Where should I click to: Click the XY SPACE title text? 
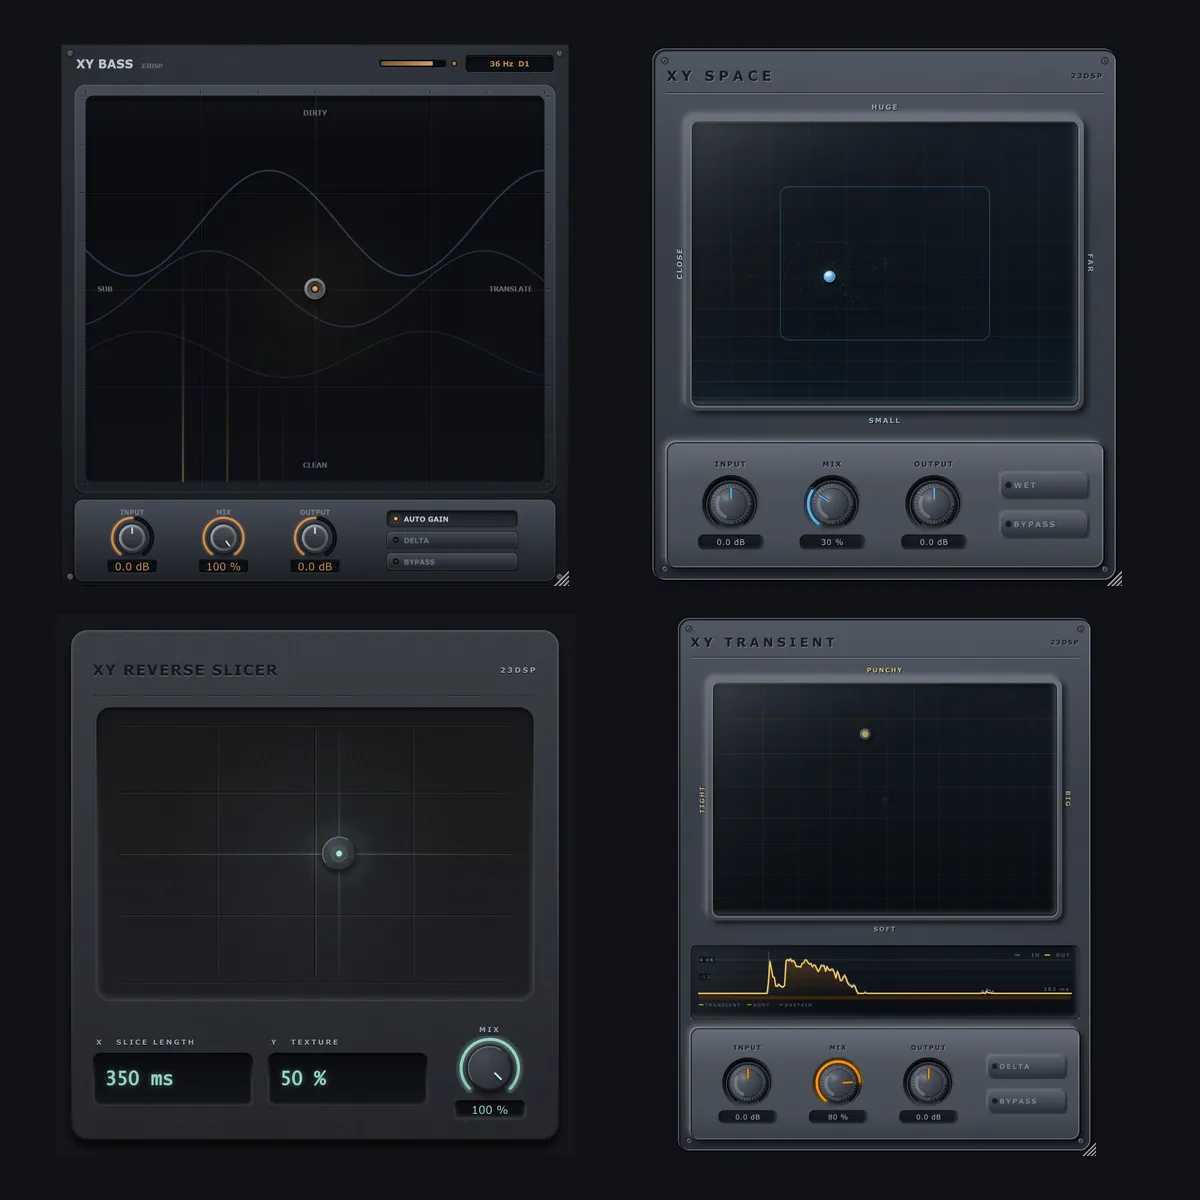click(x=720, y=76)
